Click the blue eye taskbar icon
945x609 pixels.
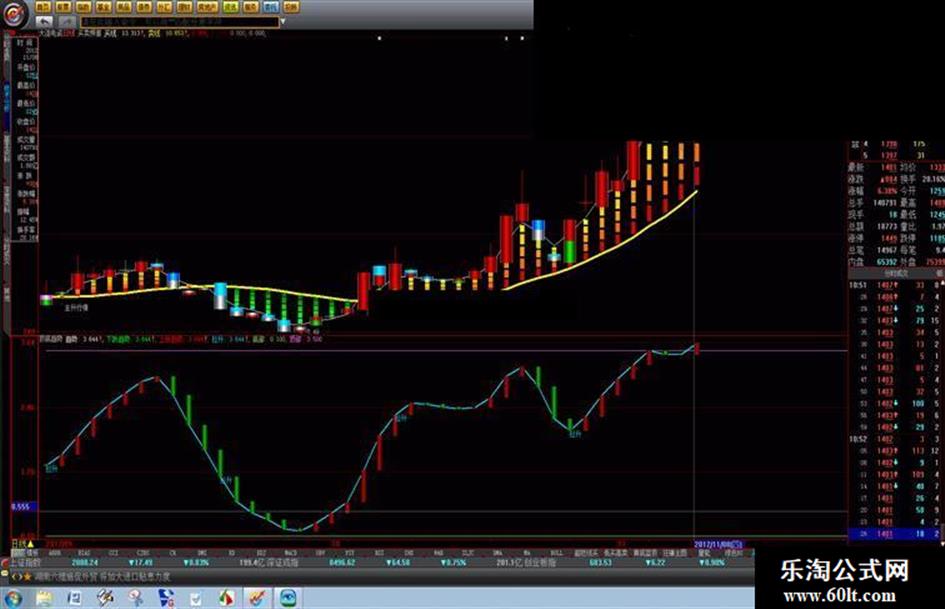tap(289, 598)
